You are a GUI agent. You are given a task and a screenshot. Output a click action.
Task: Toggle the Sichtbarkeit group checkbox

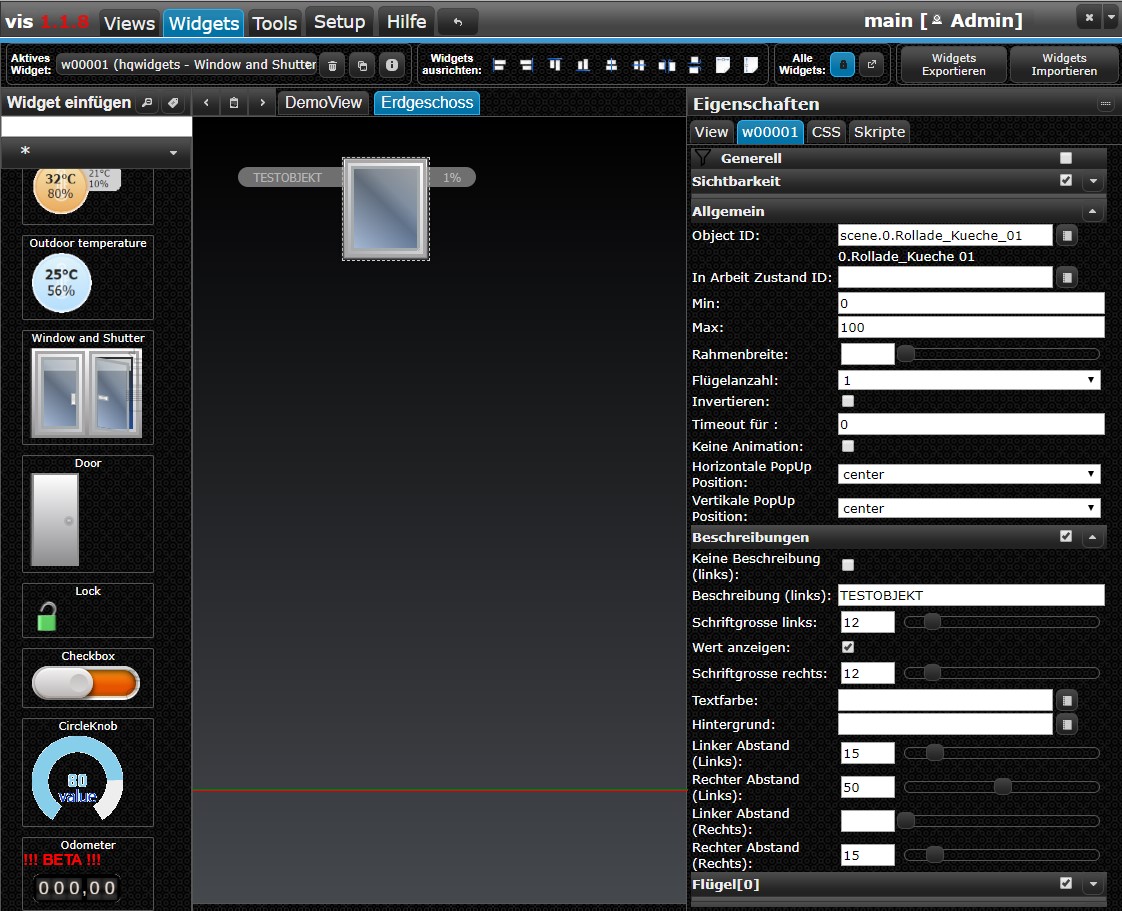point(1066,180)
